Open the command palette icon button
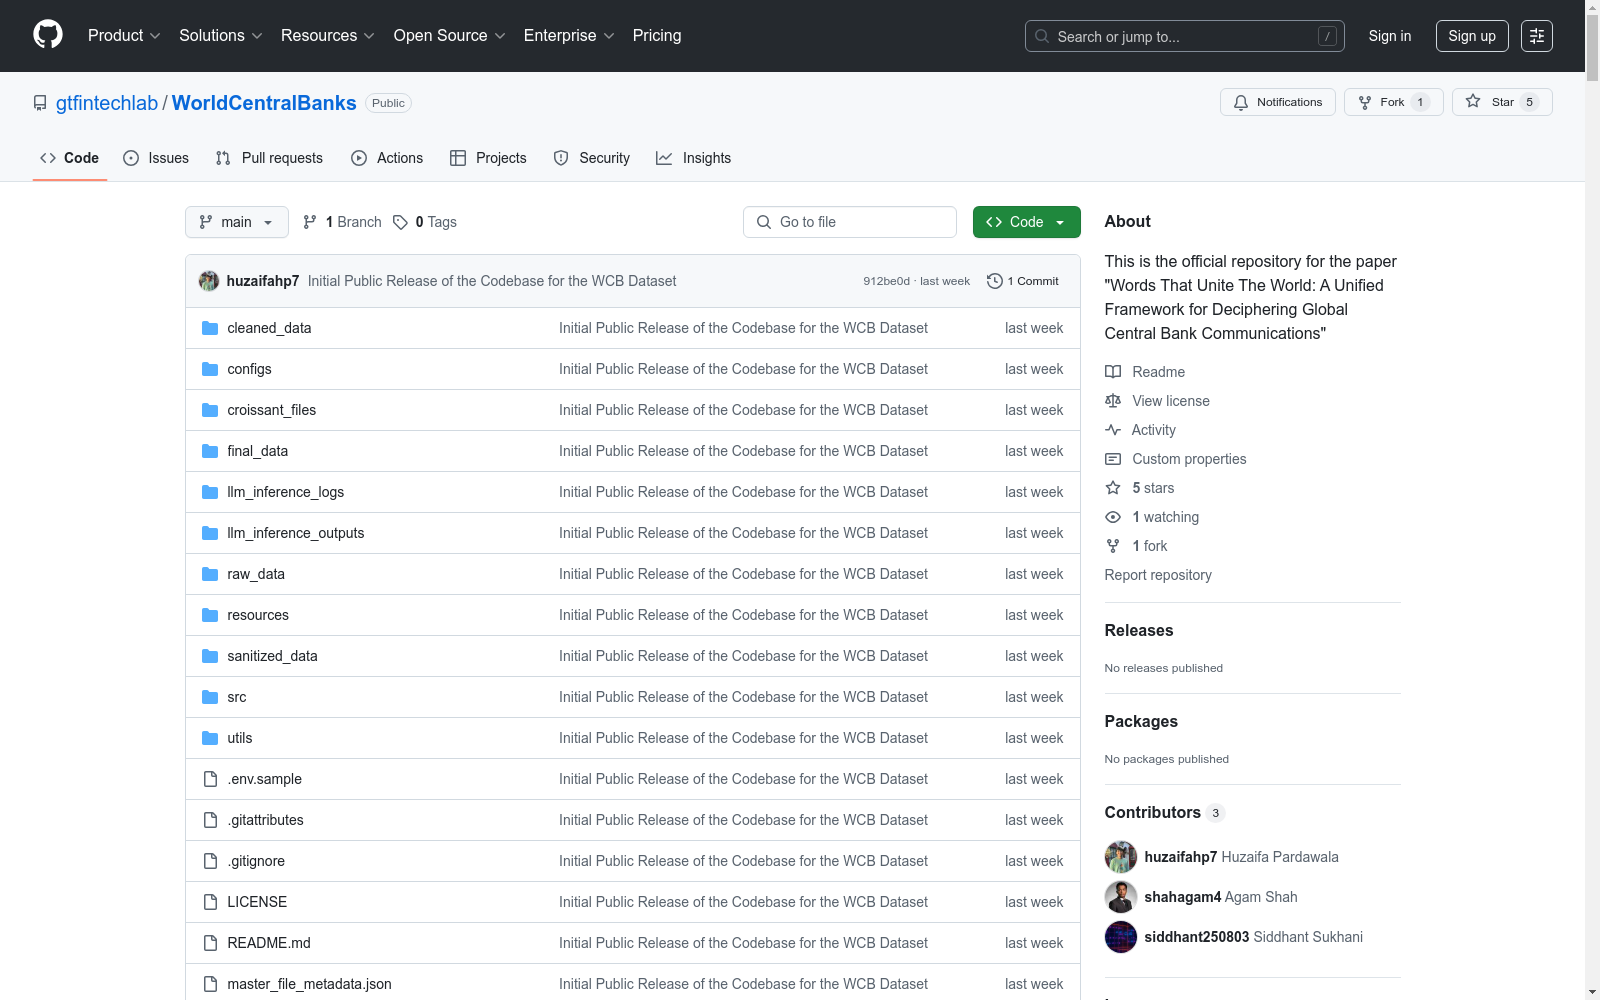Screen dimensions: 1600x1000 point(1537,36)
